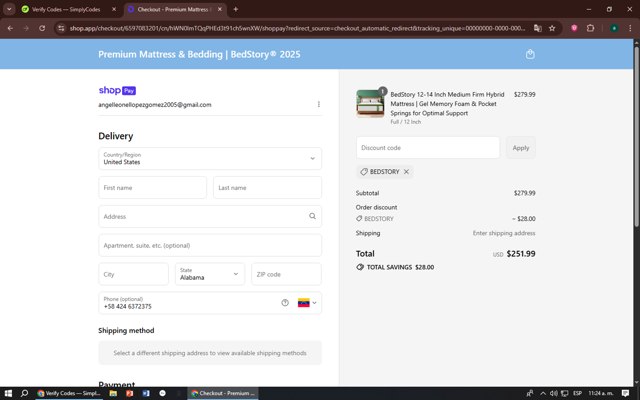This screenshot has width=640, height=400.
Task: Show hidden system tray icons
Action: pos(543,393)
